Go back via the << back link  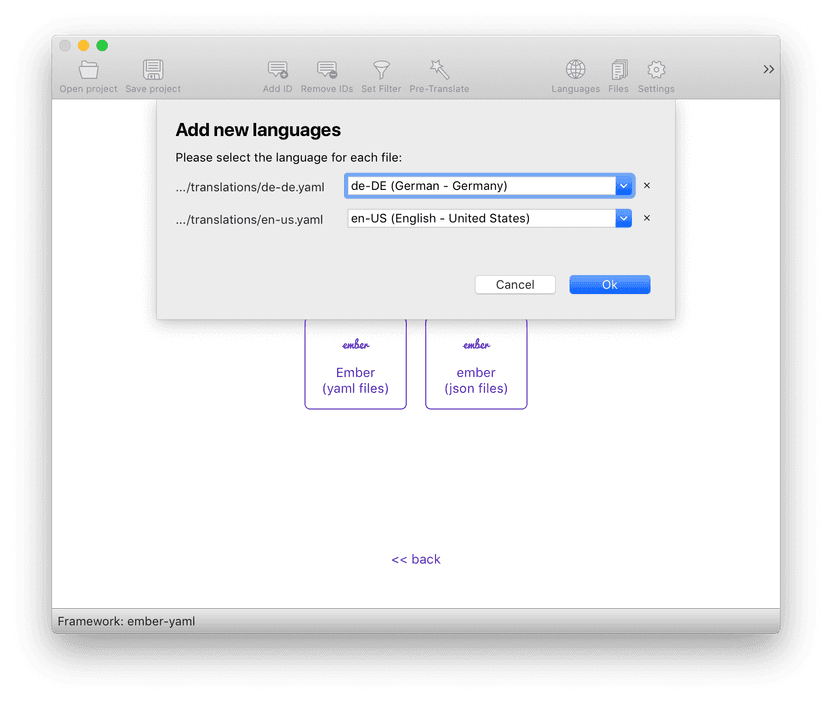[416, 559]
